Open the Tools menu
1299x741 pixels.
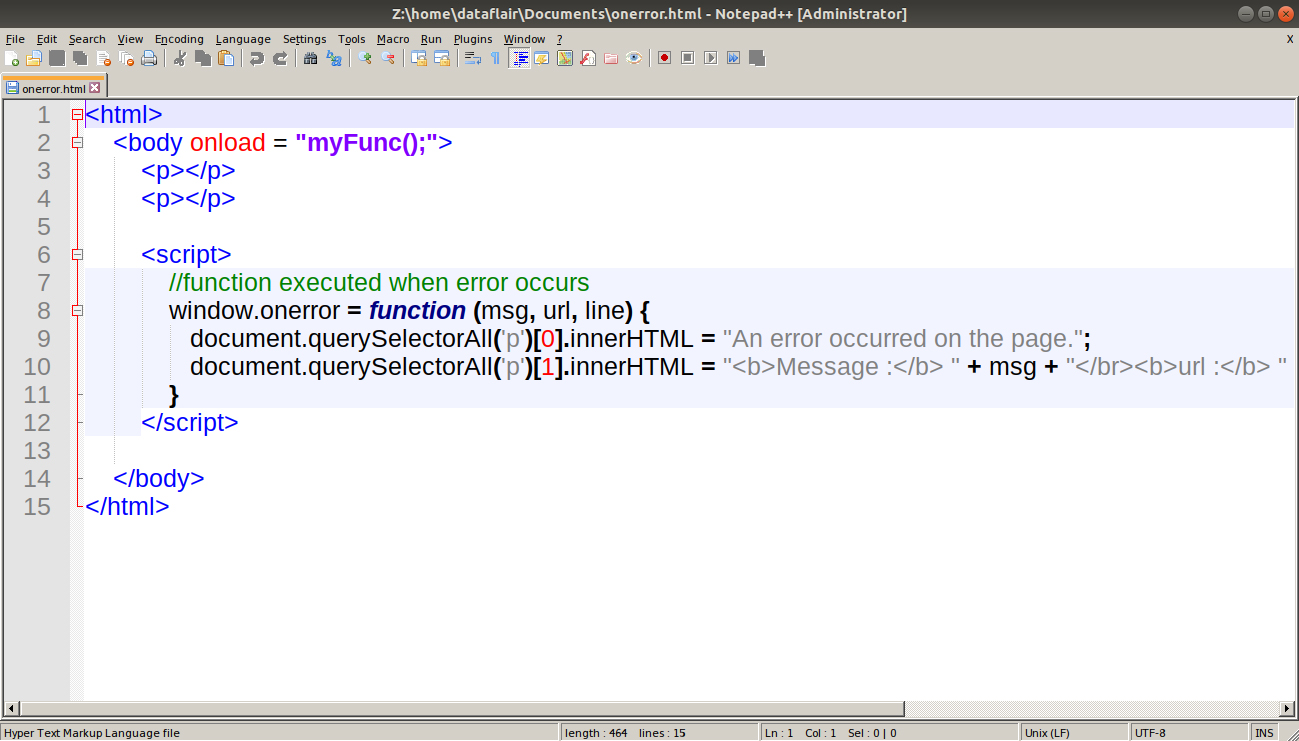(x=352, y=39)
